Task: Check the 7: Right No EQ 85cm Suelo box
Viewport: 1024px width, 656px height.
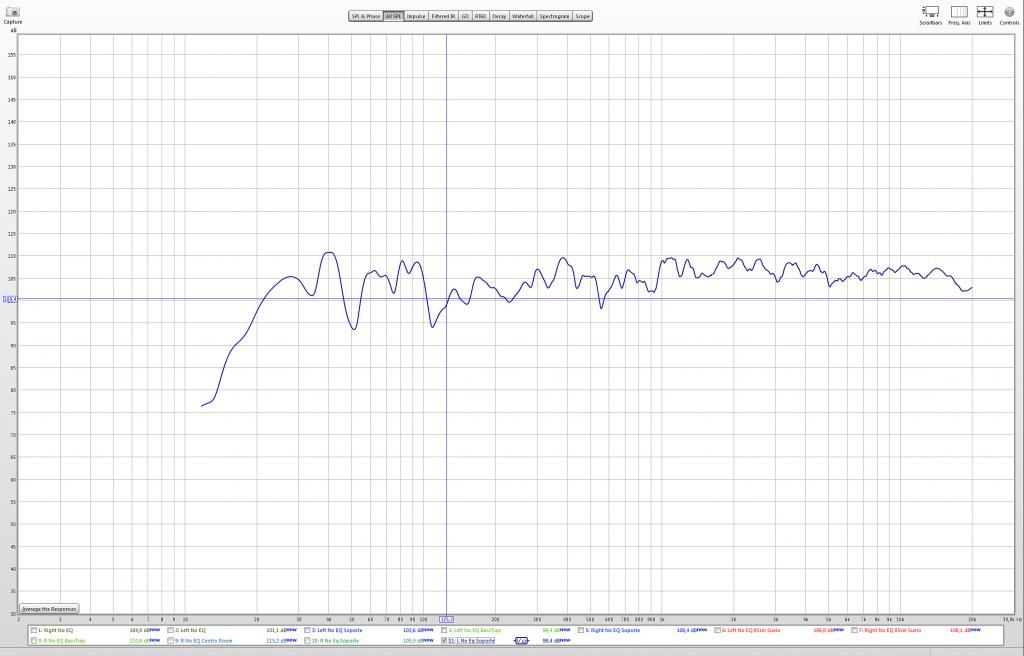Action: [854, 631]
